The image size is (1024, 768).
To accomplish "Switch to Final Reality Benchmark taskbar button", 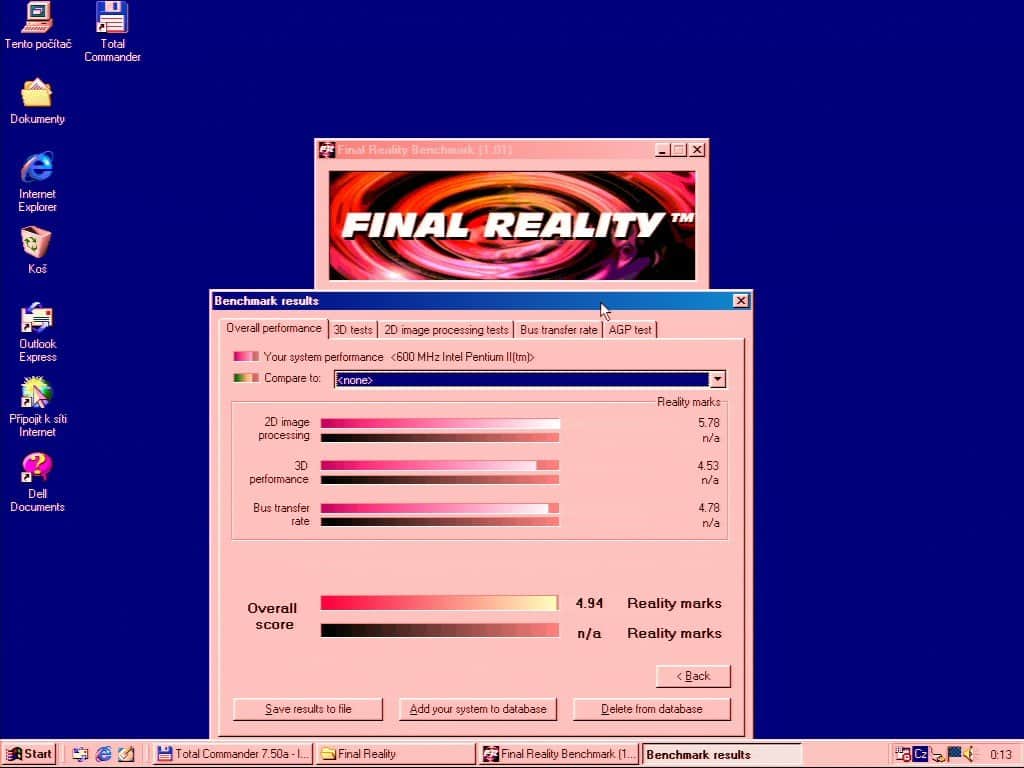I will (559, 754).
